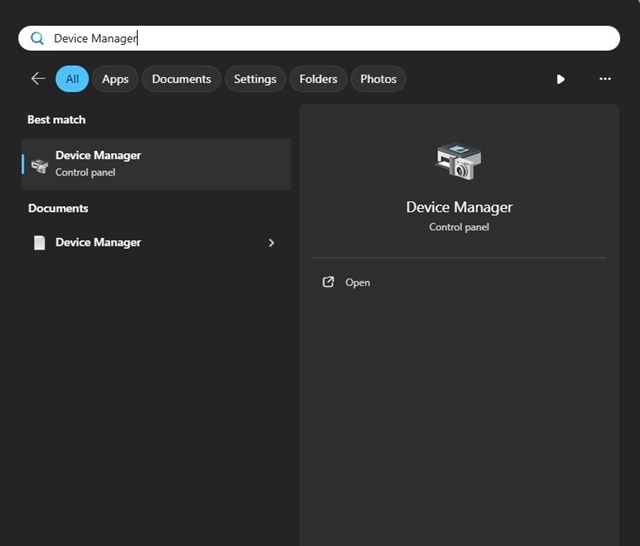Click inside the Device Manager search field
This screenshot has height=546, width=640.
(x=330, y=38)
